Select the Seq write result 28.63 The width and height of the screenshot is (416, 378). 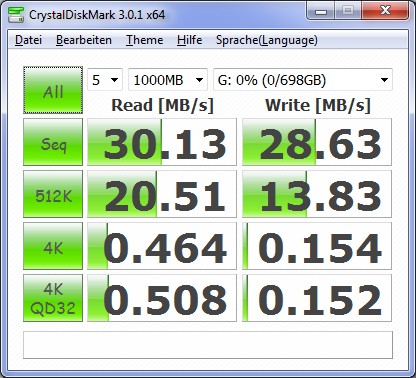tap(317, 142)
